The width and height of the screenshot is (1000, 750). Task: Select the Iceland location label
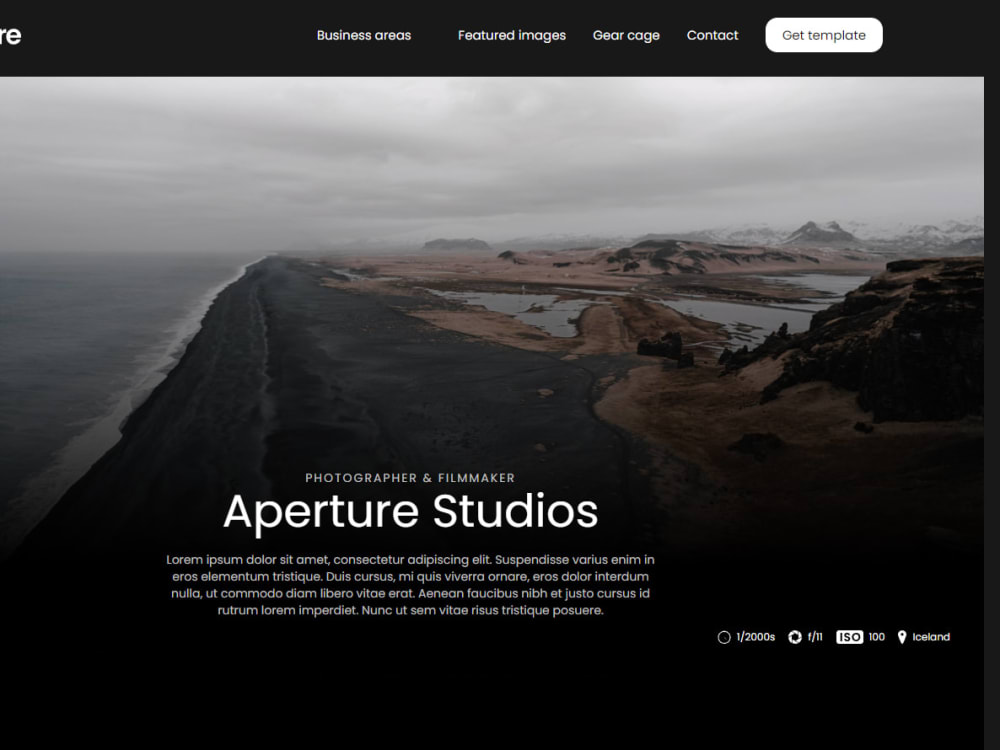tap(930, 637)
